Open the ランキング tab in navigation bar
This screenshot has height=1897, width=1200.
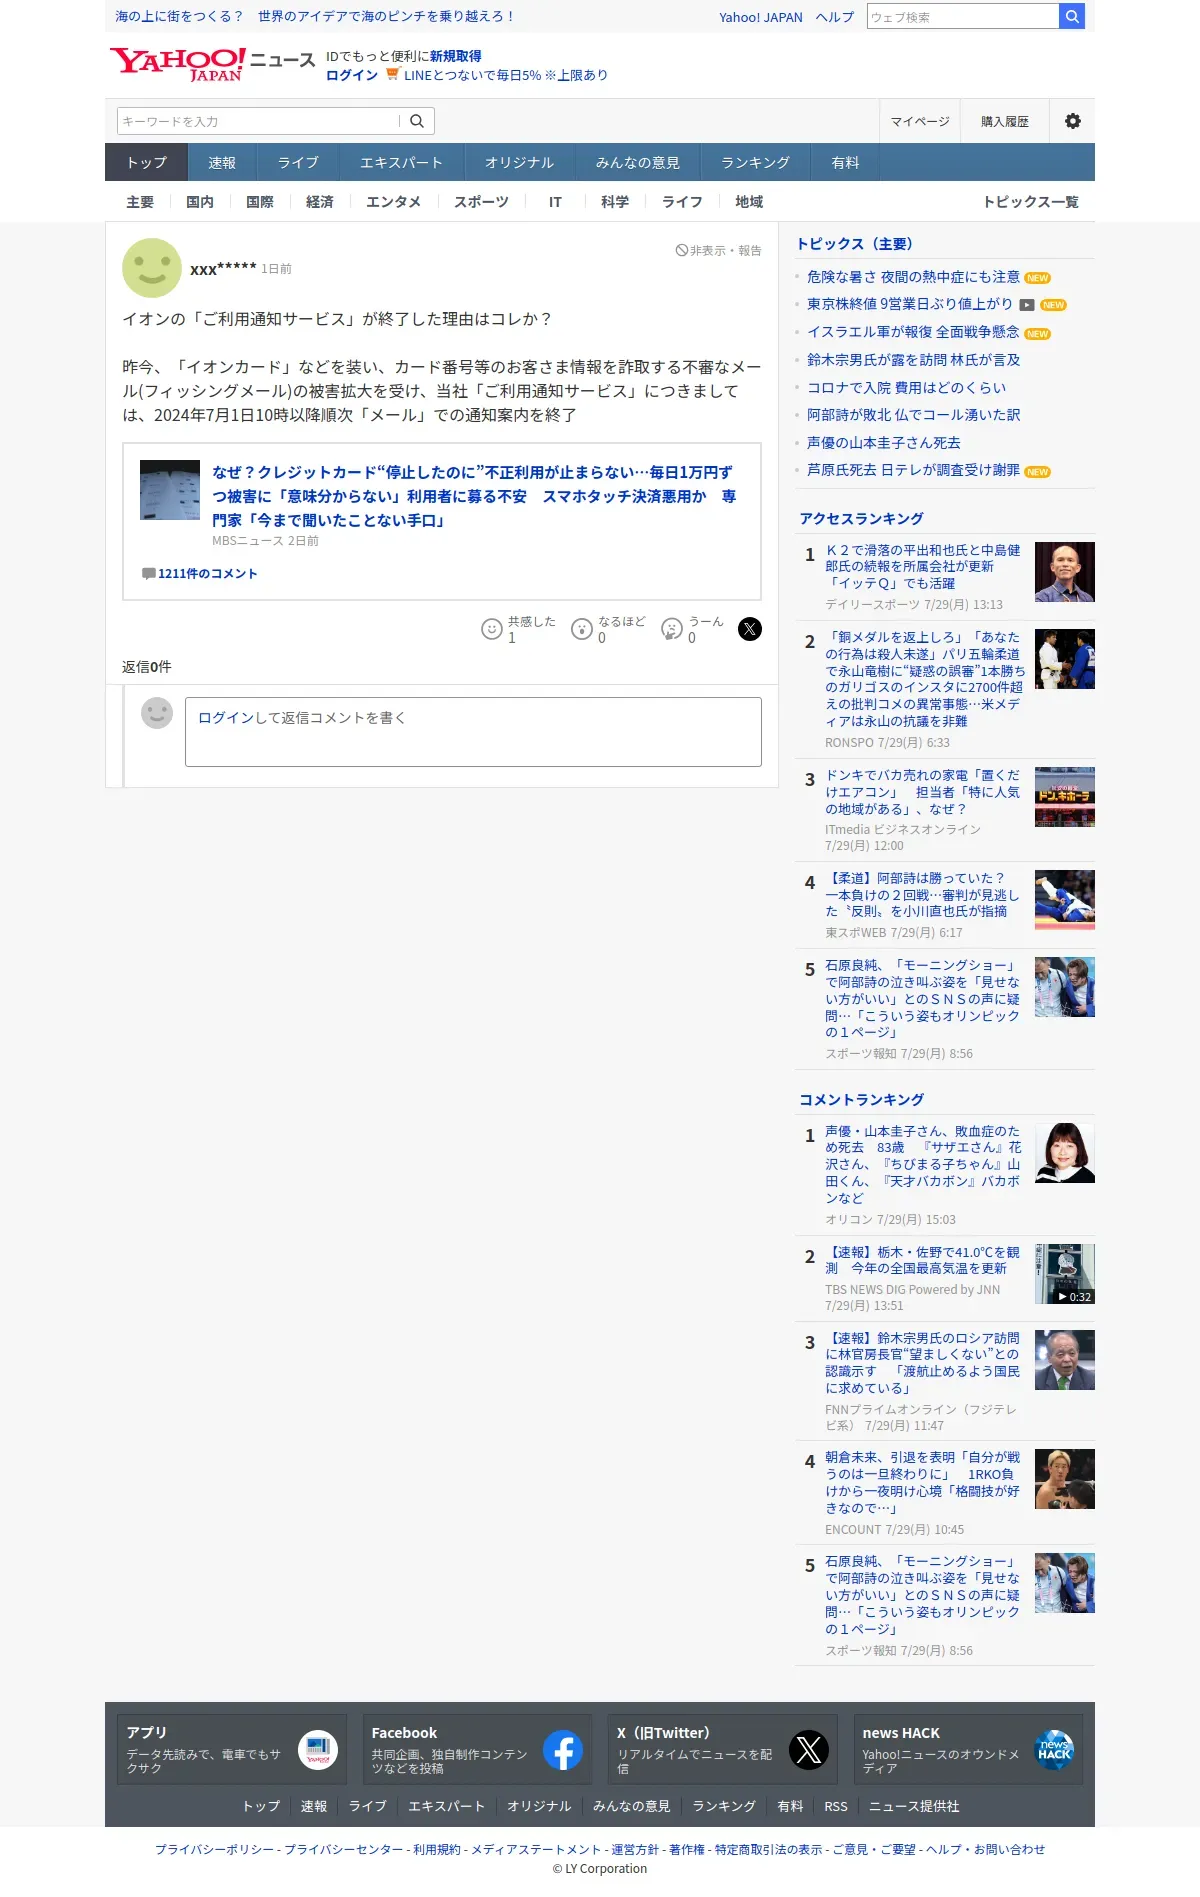pyautogui.click(x=755, y=162)
